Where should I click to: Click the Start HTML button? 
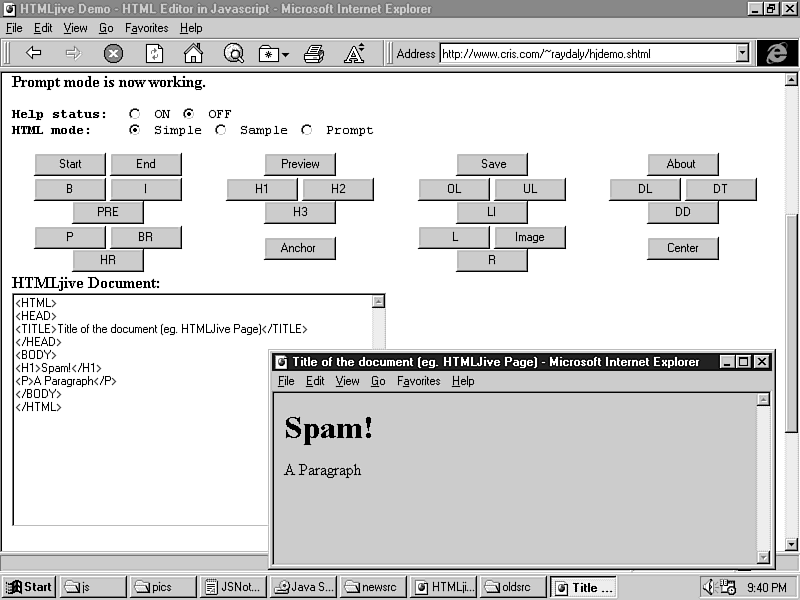[x=70, y=164]
